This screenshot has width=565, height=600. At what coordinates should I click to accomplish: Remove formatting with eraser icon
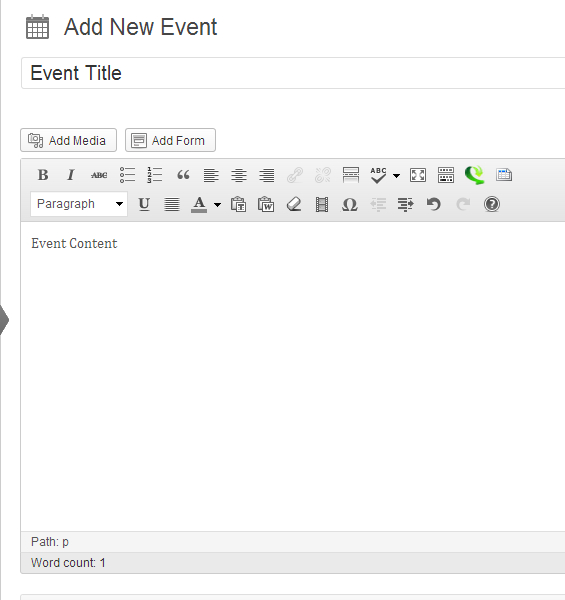point(294,204)
